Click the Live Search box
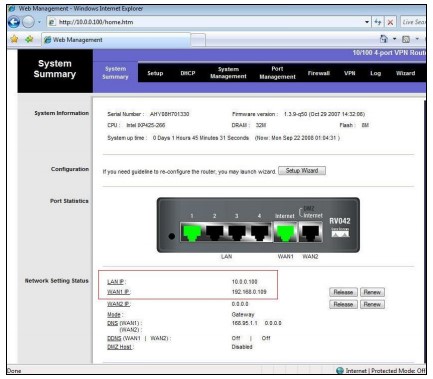The image size is (433, 379). pos(413,22)
